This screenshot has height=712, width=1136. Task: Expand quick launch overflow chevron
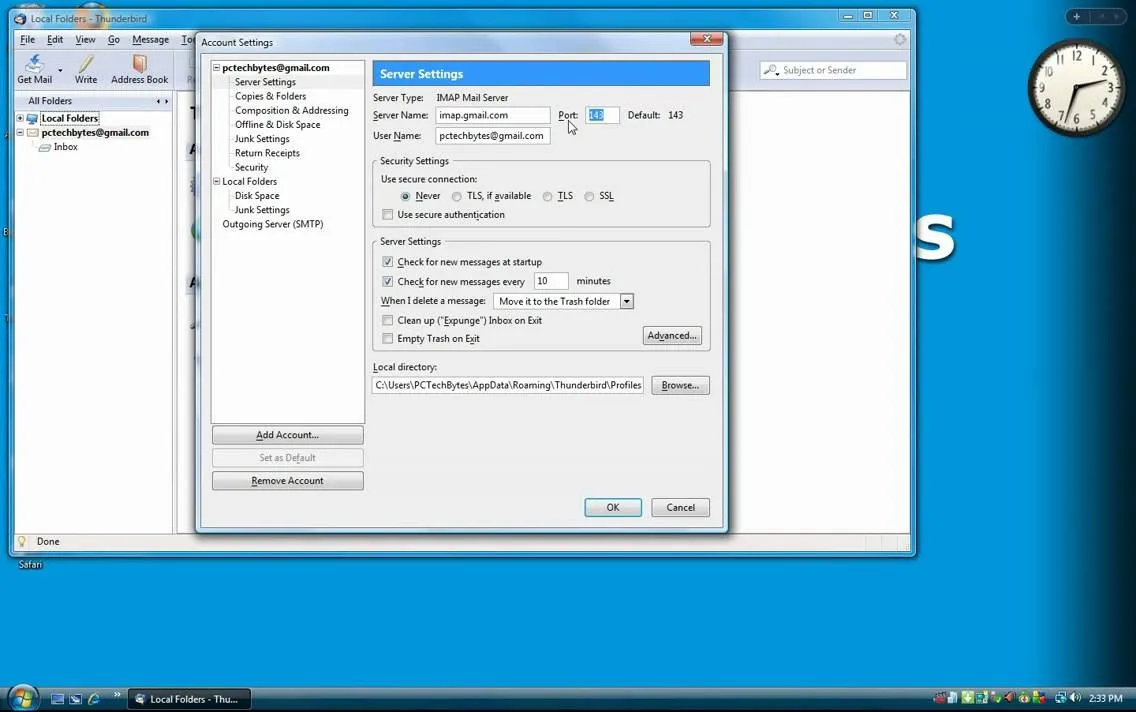click(117, 695)
